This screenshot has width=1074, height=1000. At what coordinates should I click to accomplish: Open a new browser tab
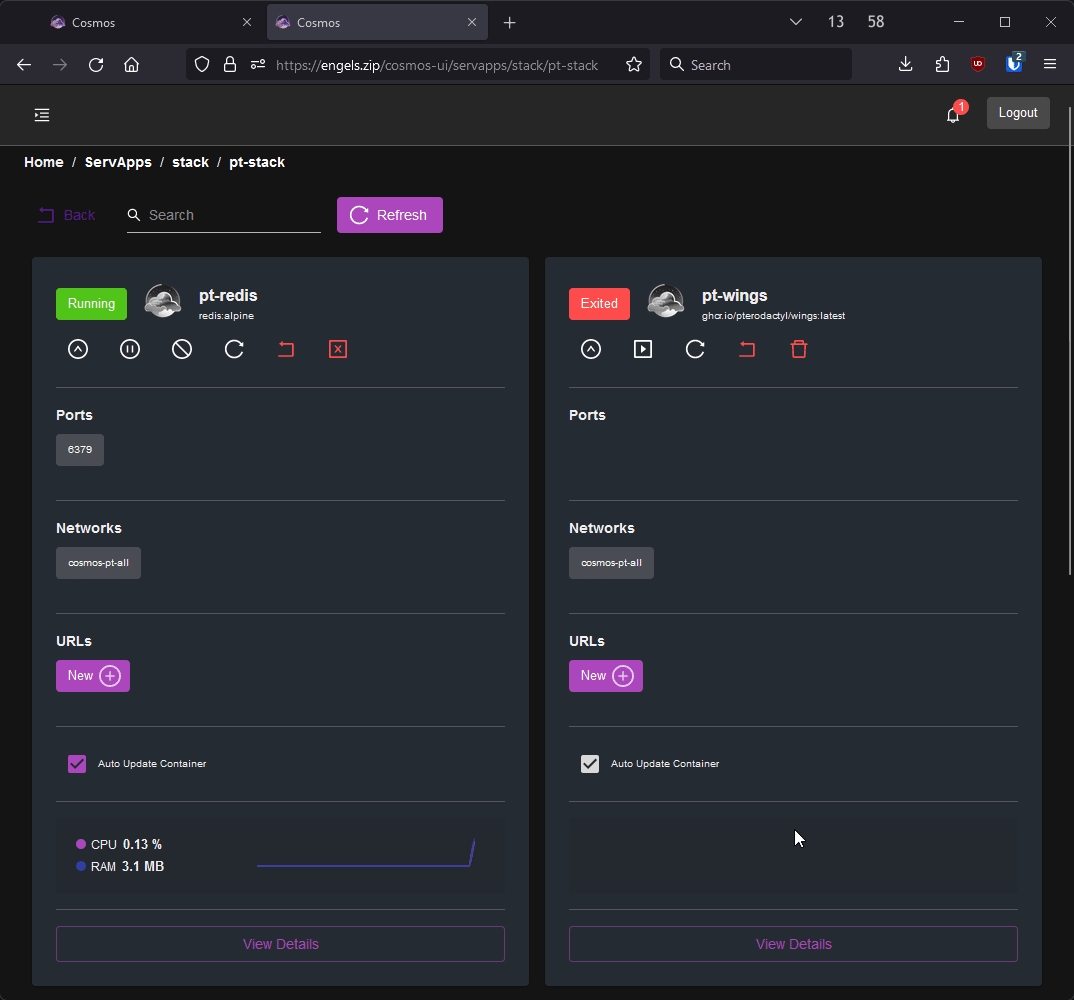pos(510,23)
